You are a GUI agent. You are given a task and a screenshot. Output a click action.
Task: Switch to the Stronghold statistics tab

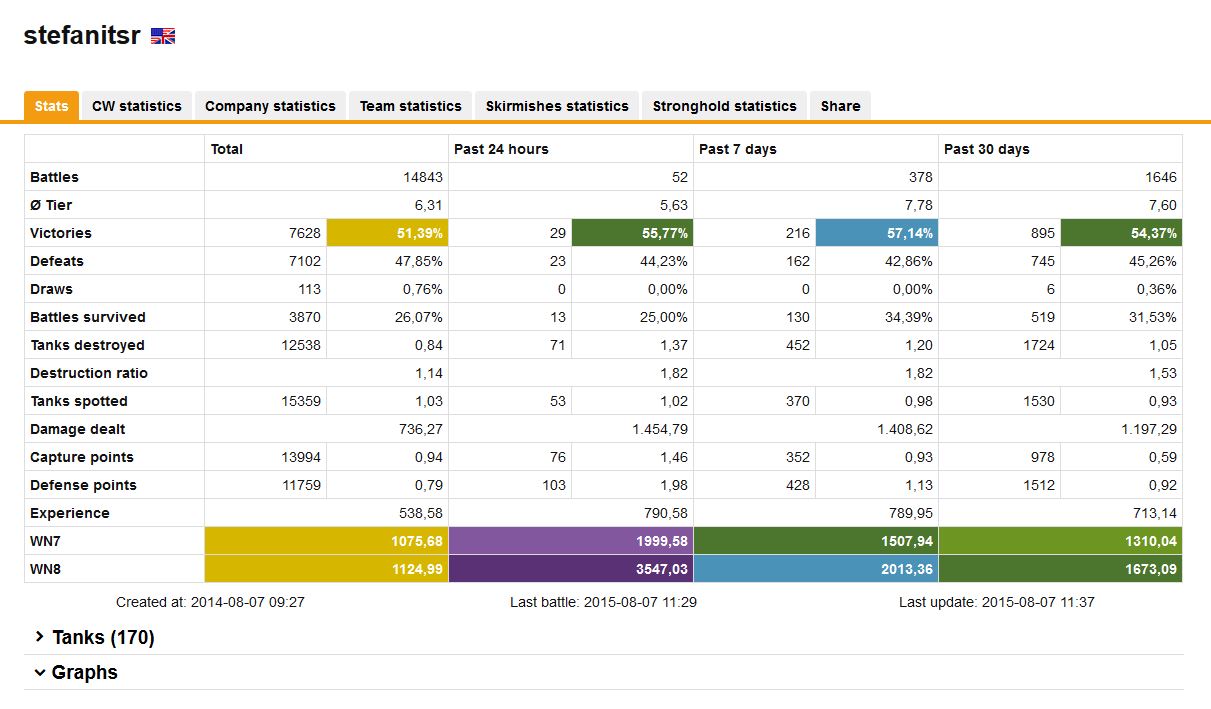tap(724, 106)
